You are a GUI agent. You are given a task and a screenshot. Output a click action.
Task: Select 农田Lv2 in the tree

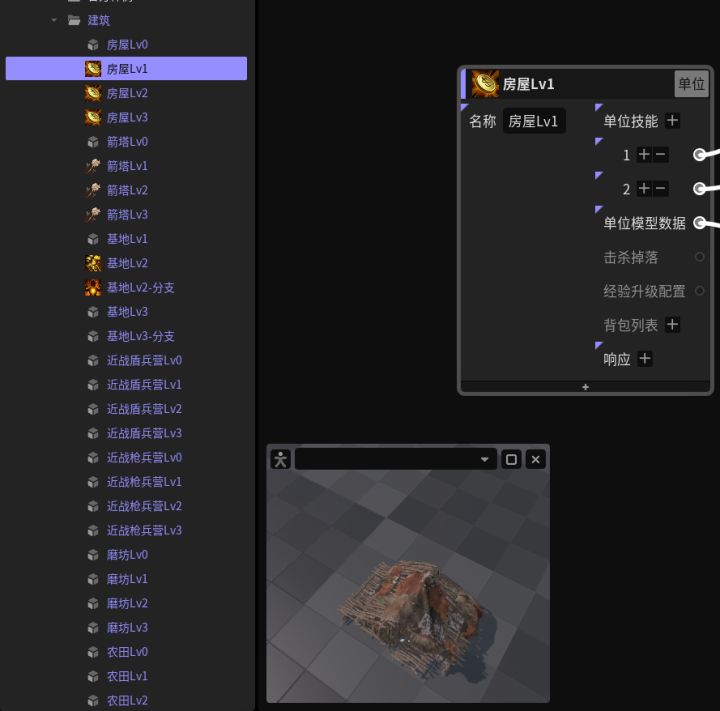click(127, 700)
